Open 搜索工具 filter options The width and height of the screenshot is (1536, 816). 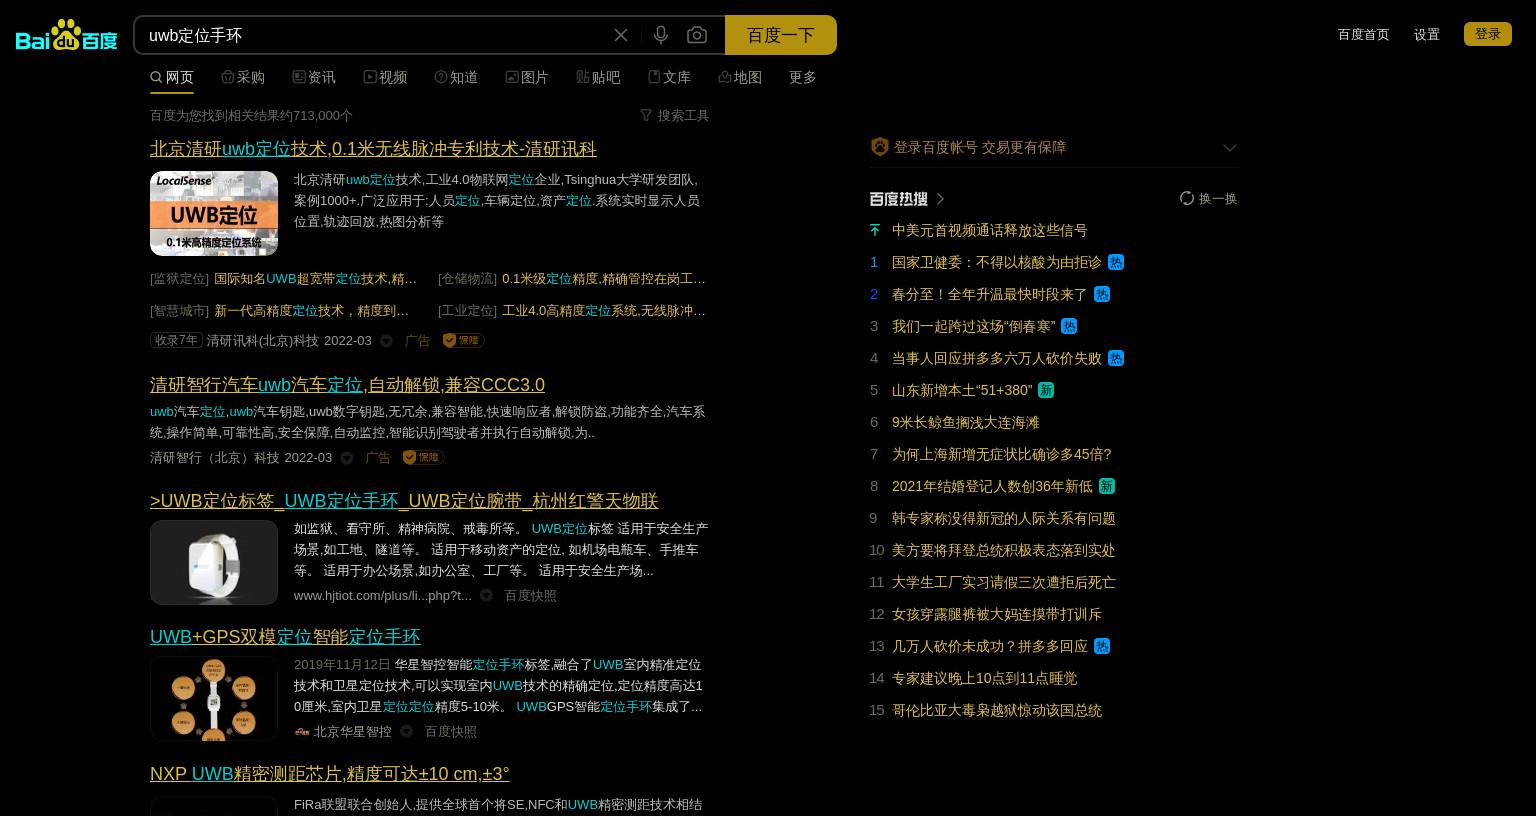click(x=675, y=116)
